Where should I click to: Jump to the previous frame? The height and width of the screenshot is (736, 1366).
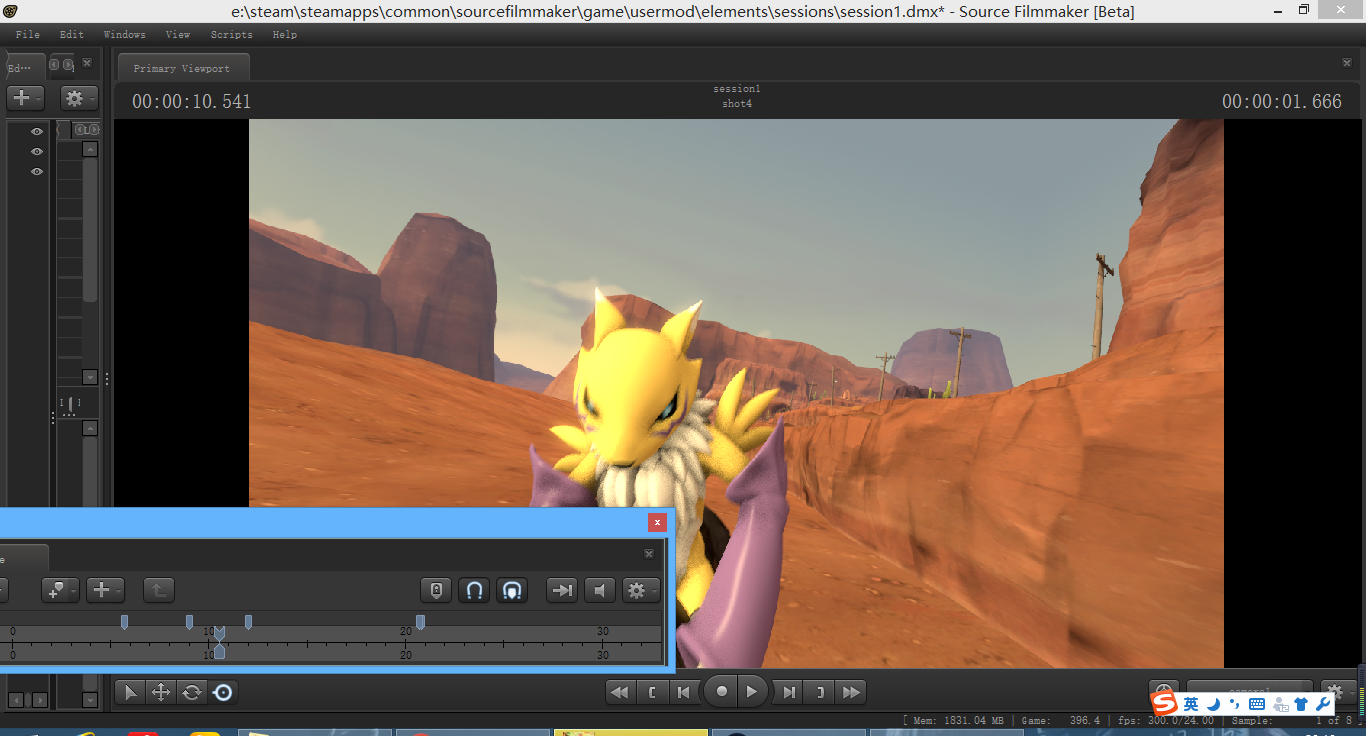pos(684,692)
